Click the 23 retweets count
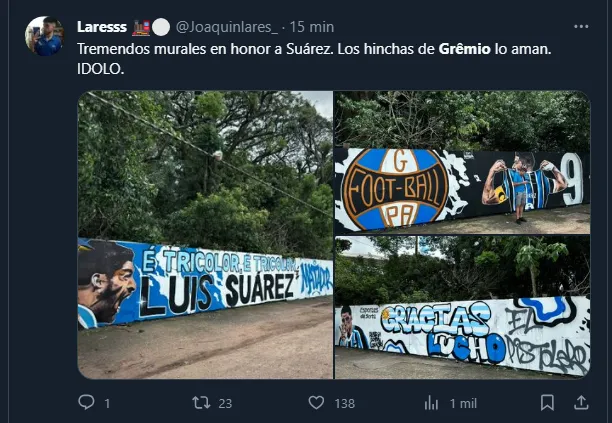 (225, 403)
